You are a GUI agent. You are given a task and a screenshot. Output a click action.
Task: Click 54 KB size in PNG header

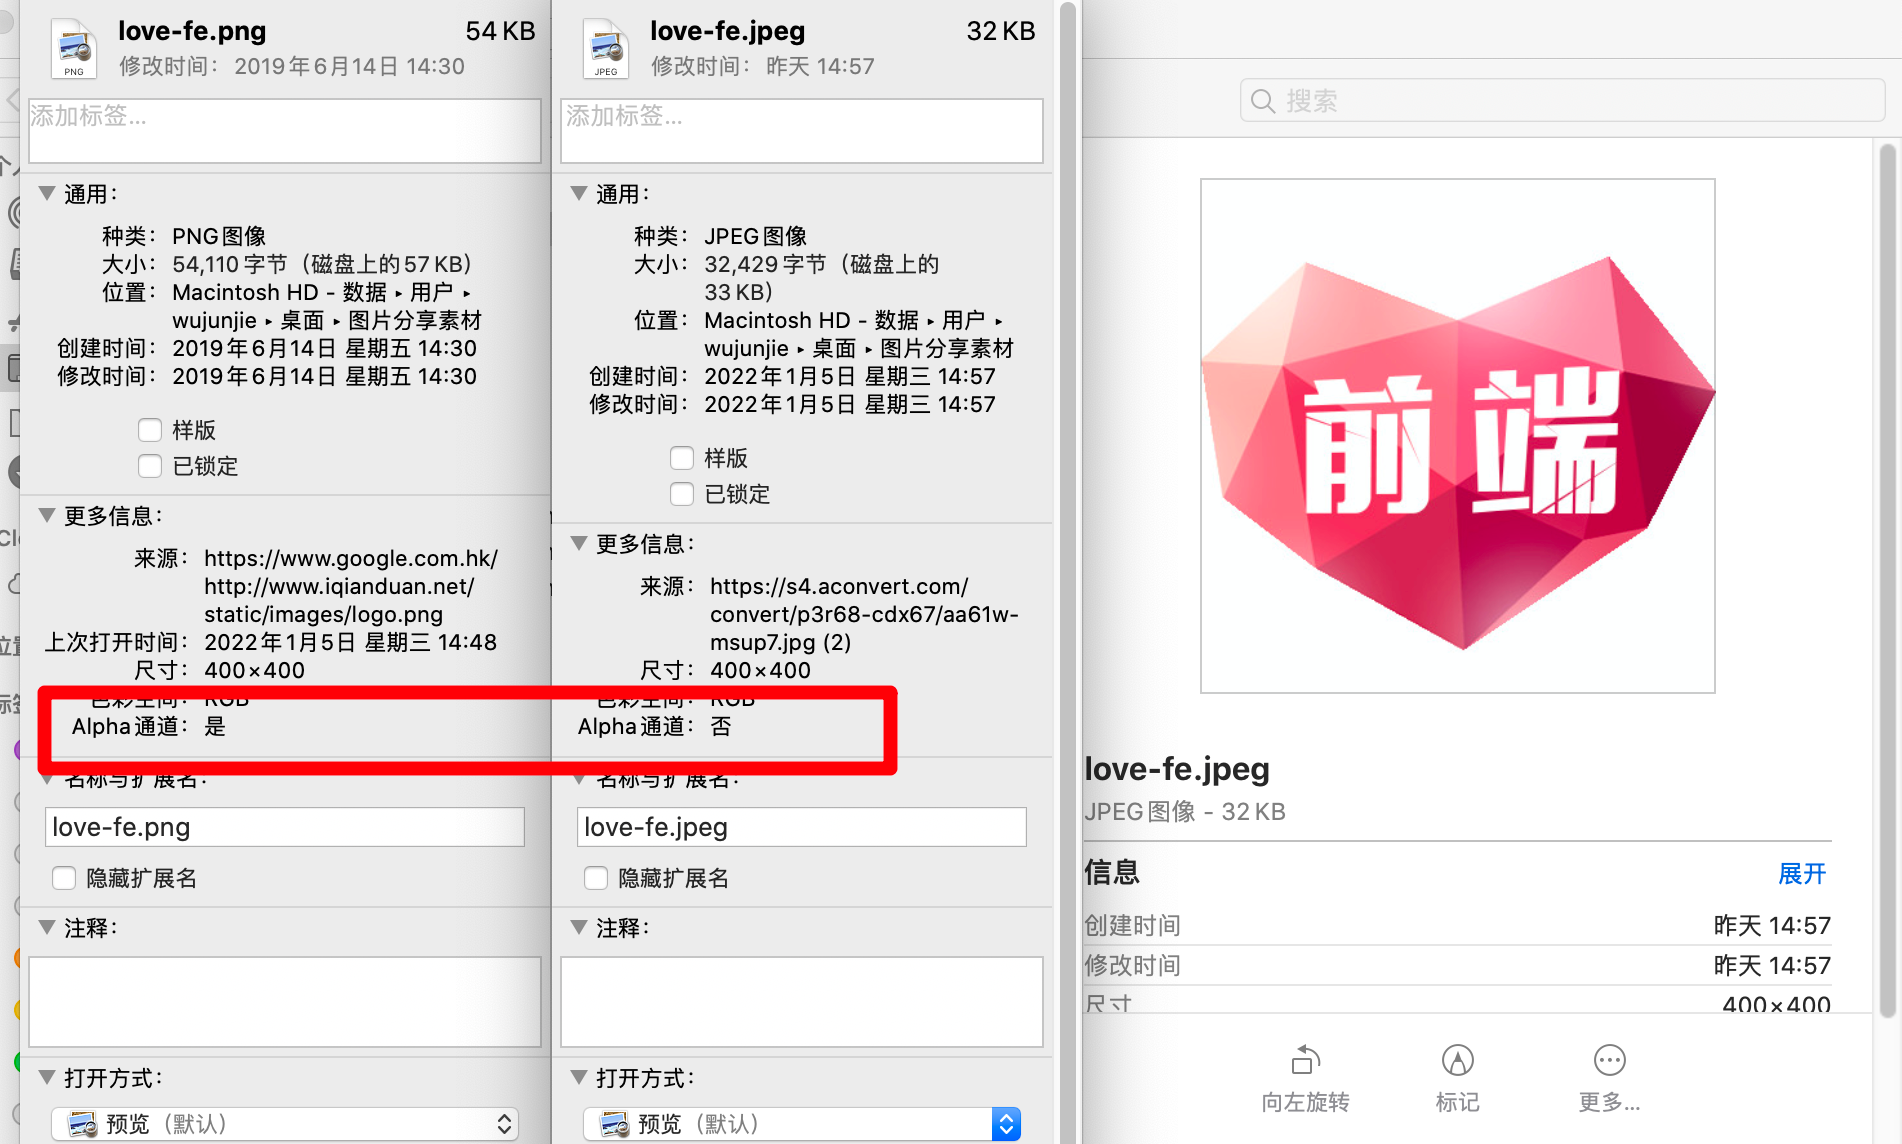(x=500, y=31)
